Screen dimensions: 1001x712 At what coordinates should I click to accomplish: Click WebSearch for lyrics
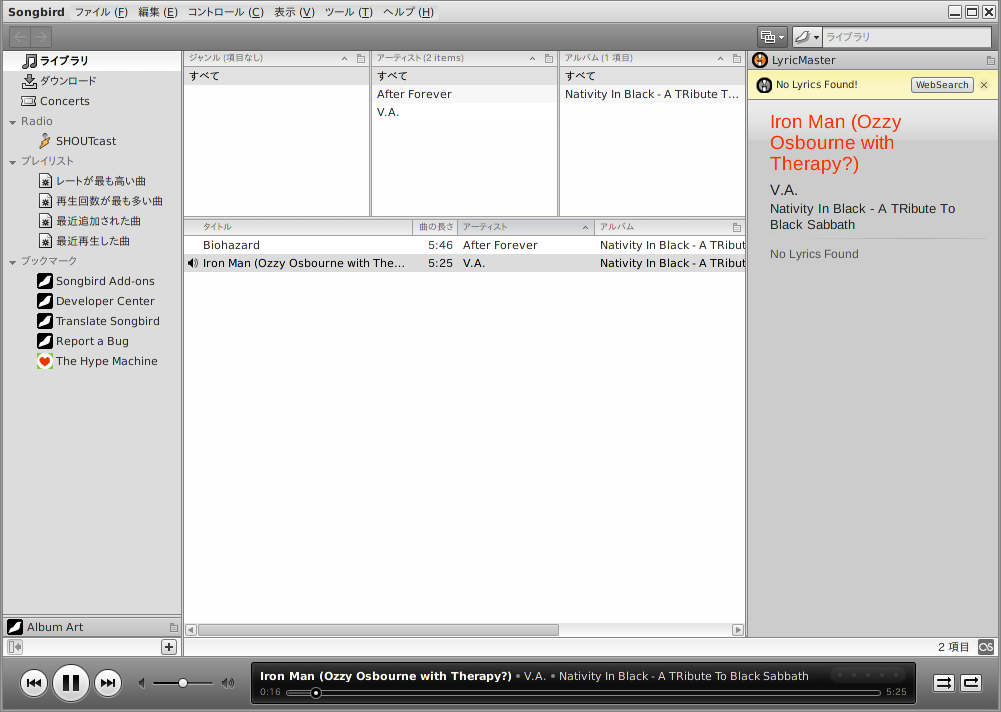[x=942, y=85]
